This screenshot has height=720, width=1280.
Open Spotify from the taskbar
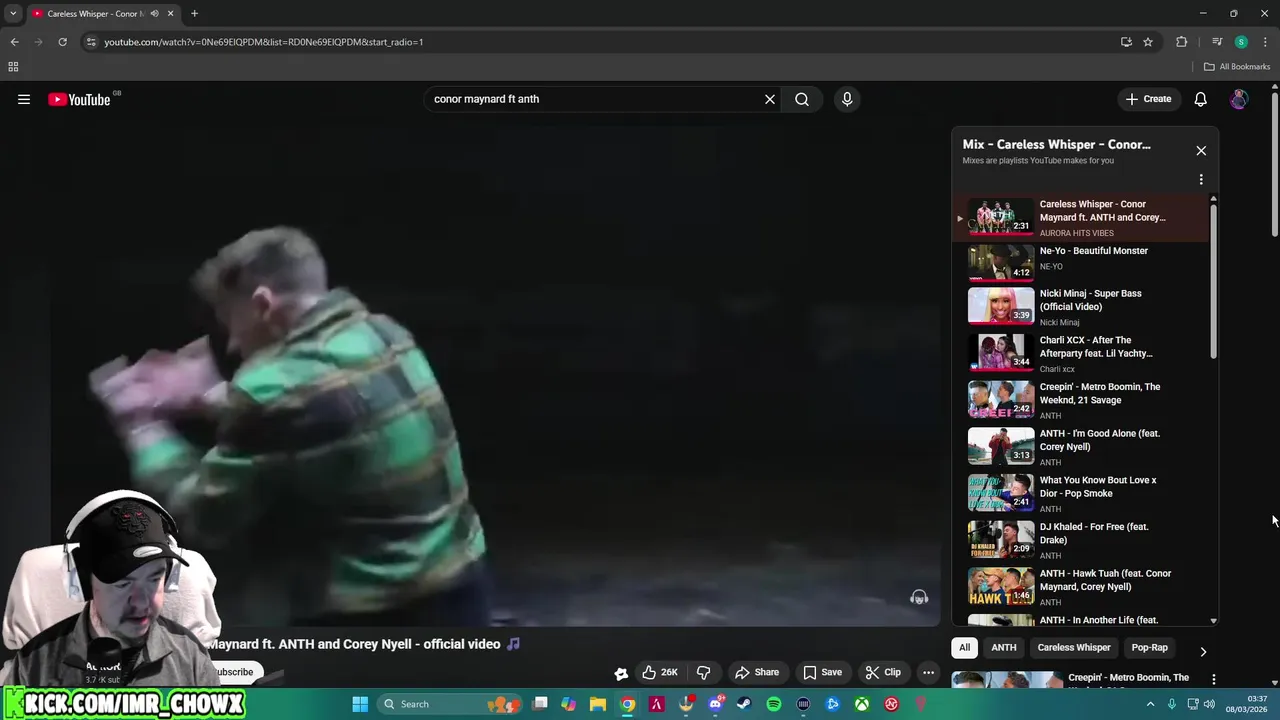774,704
